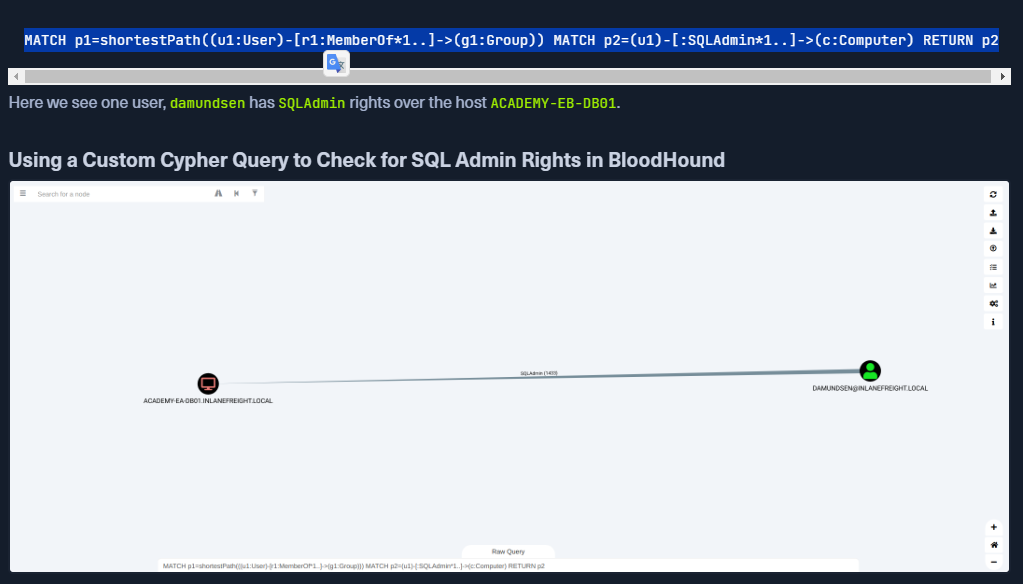The width and height of the screenshot is (1023, 584).
Task: Open the About info panel
Action: click(x=993, y=321)
